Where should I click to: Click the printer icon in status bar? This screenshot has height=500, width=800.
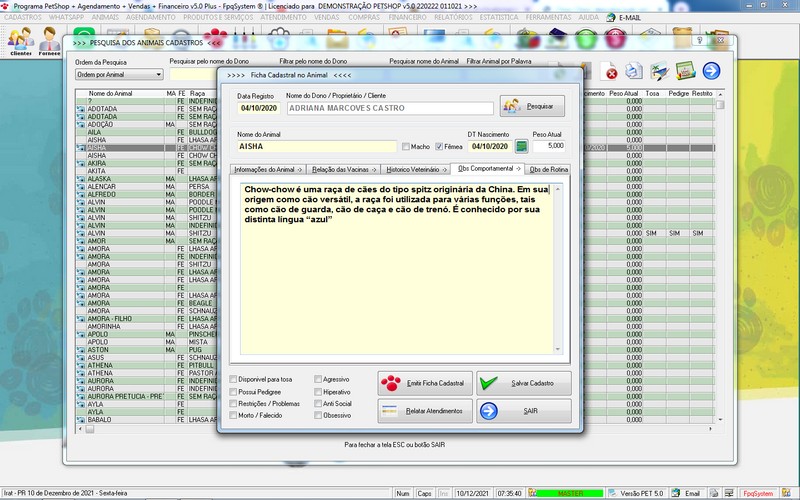(714, 493)
